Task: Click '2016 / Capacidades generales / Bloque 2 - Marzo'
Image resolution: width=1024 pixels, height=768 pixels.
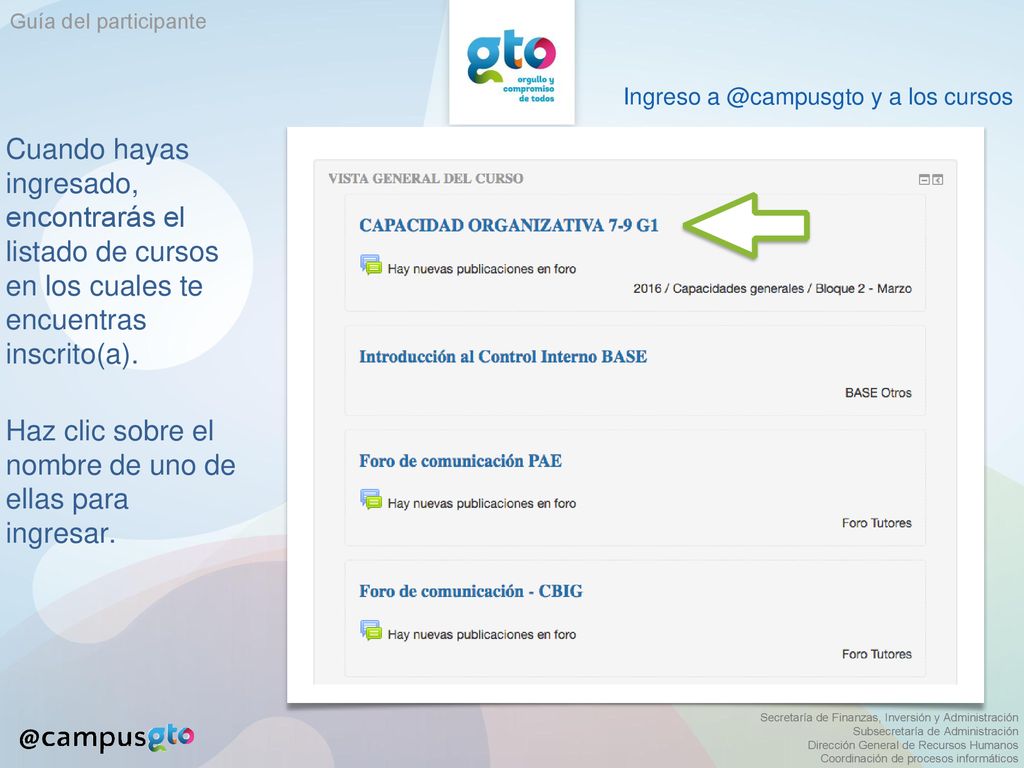Action: click(773, 289)
